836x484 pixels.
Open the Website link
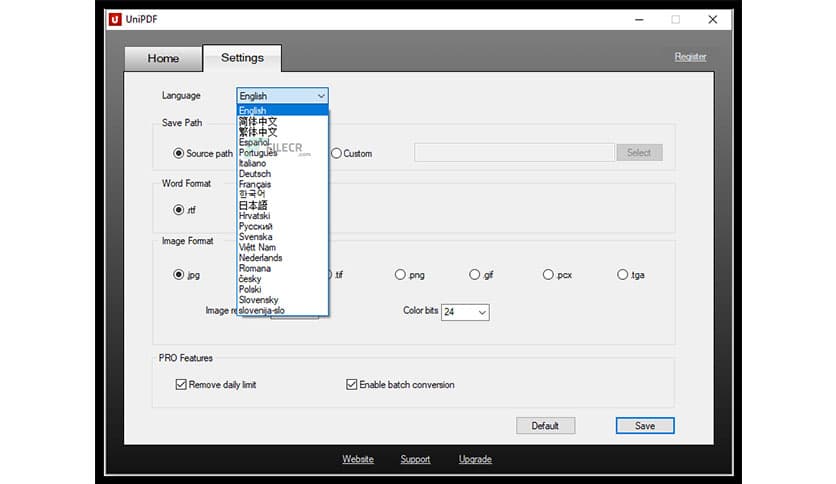point(358,459)
